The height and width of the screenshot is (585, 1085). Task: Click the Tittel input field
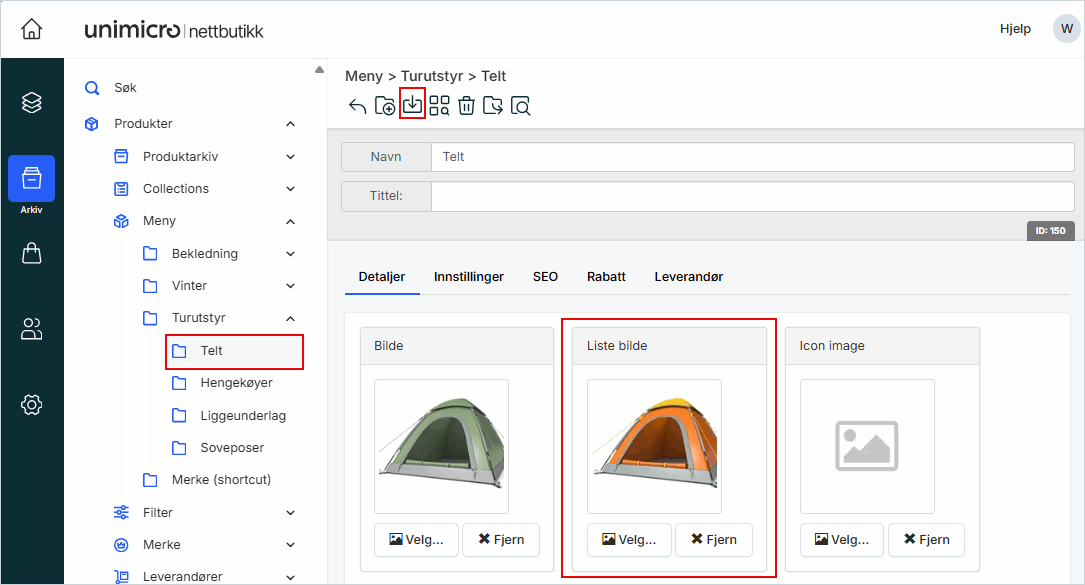pos(752,196)
